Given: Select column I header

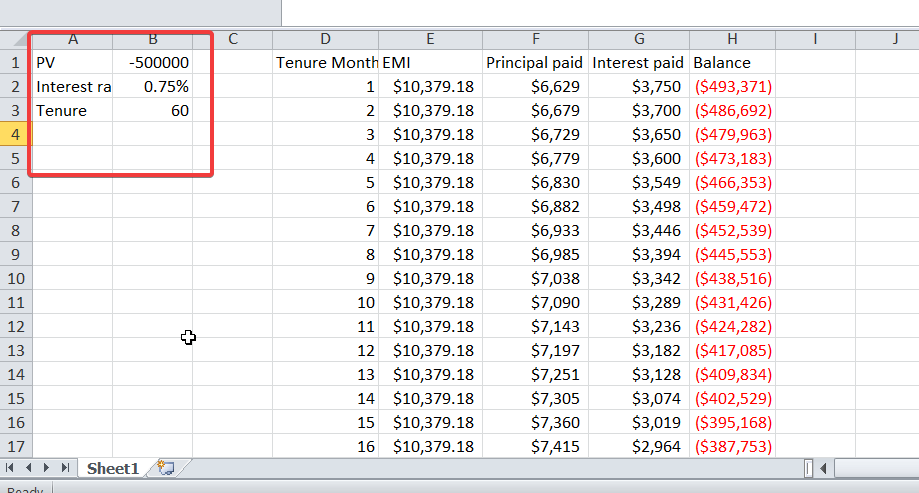Looking at the screenshot, I should tap(815, 39).
